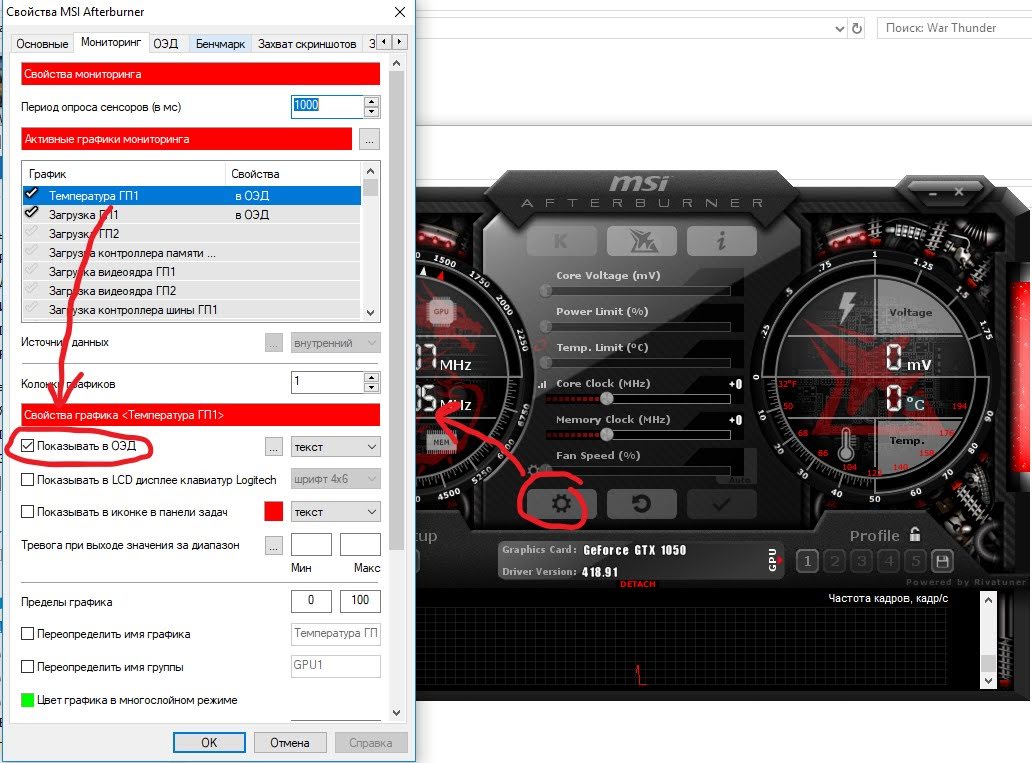Click the OK button
Screen dimensions: 1032x763
(x=209, y=743)
